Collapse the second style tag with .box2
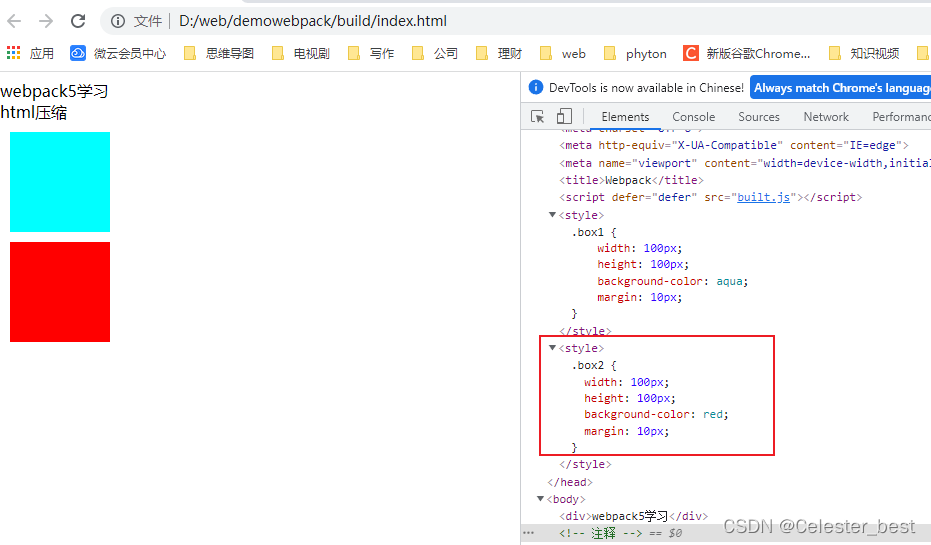Screen dimensions: 931x545 (552, 348)
